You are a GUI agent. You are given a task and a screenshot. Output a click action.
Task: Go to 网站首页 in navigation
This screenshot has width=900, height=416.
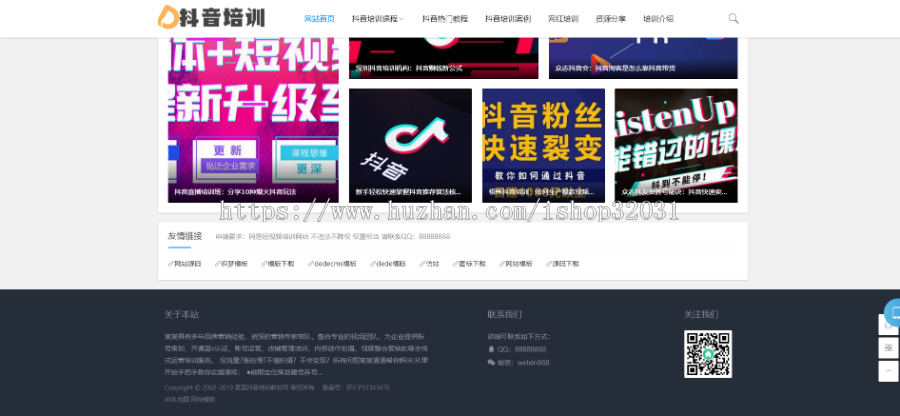(319, 19)
